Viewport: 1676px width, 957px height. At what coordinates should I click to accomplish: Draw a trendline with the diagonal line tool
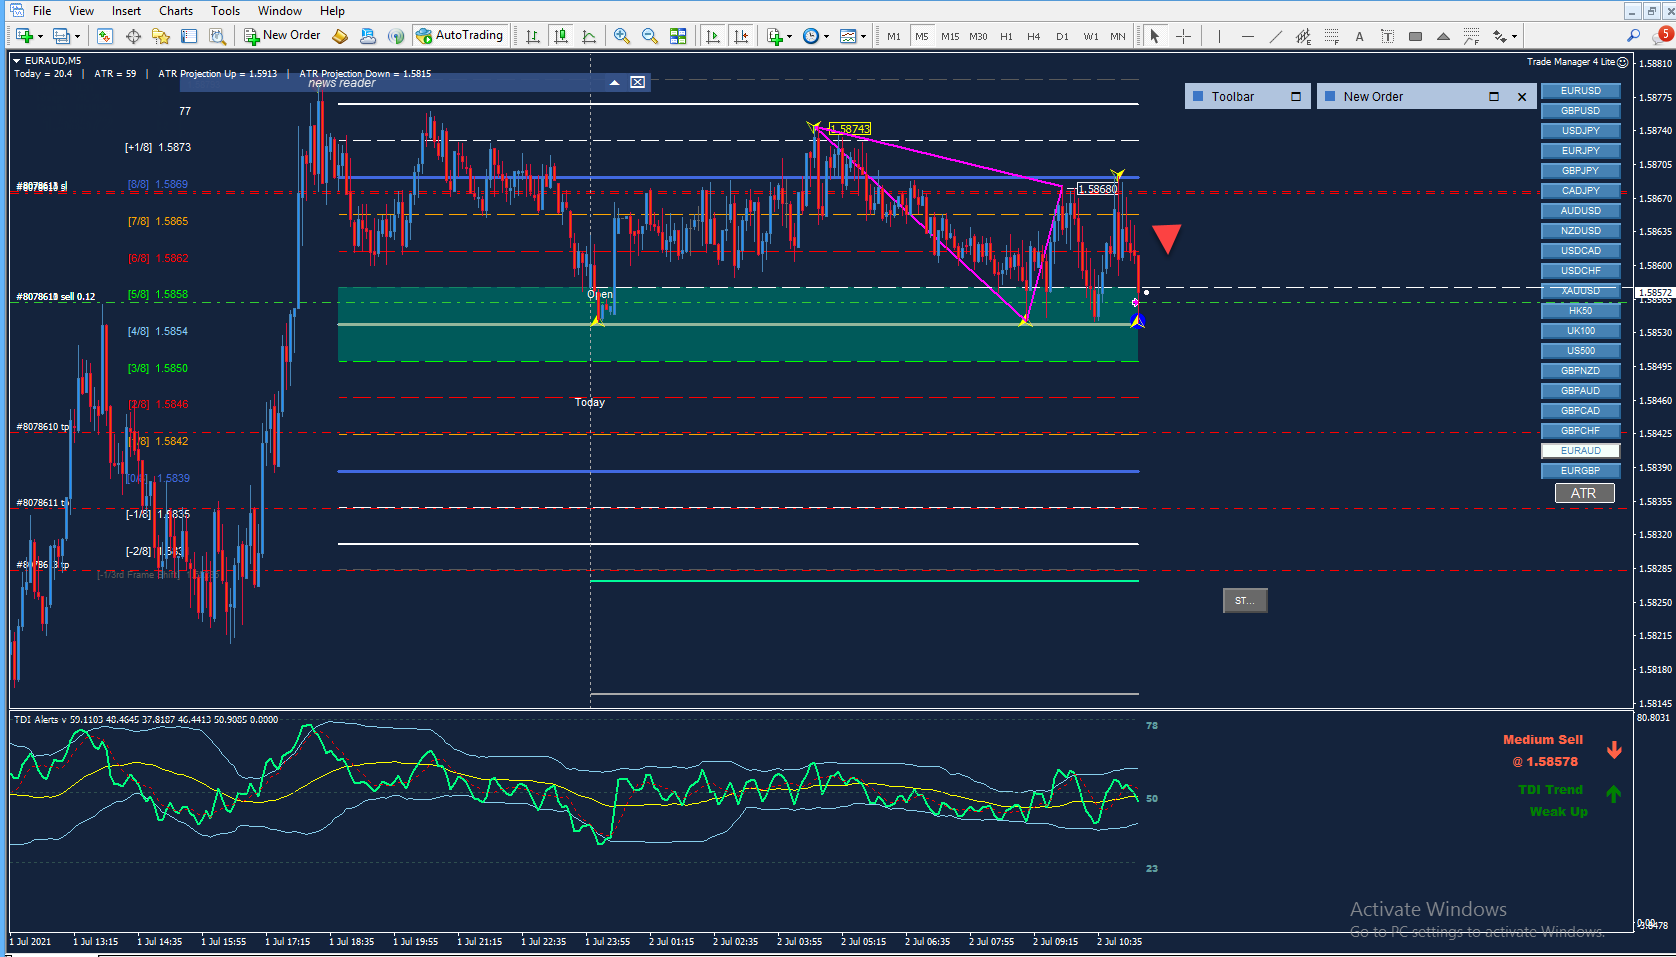(x=1275, y=36)
